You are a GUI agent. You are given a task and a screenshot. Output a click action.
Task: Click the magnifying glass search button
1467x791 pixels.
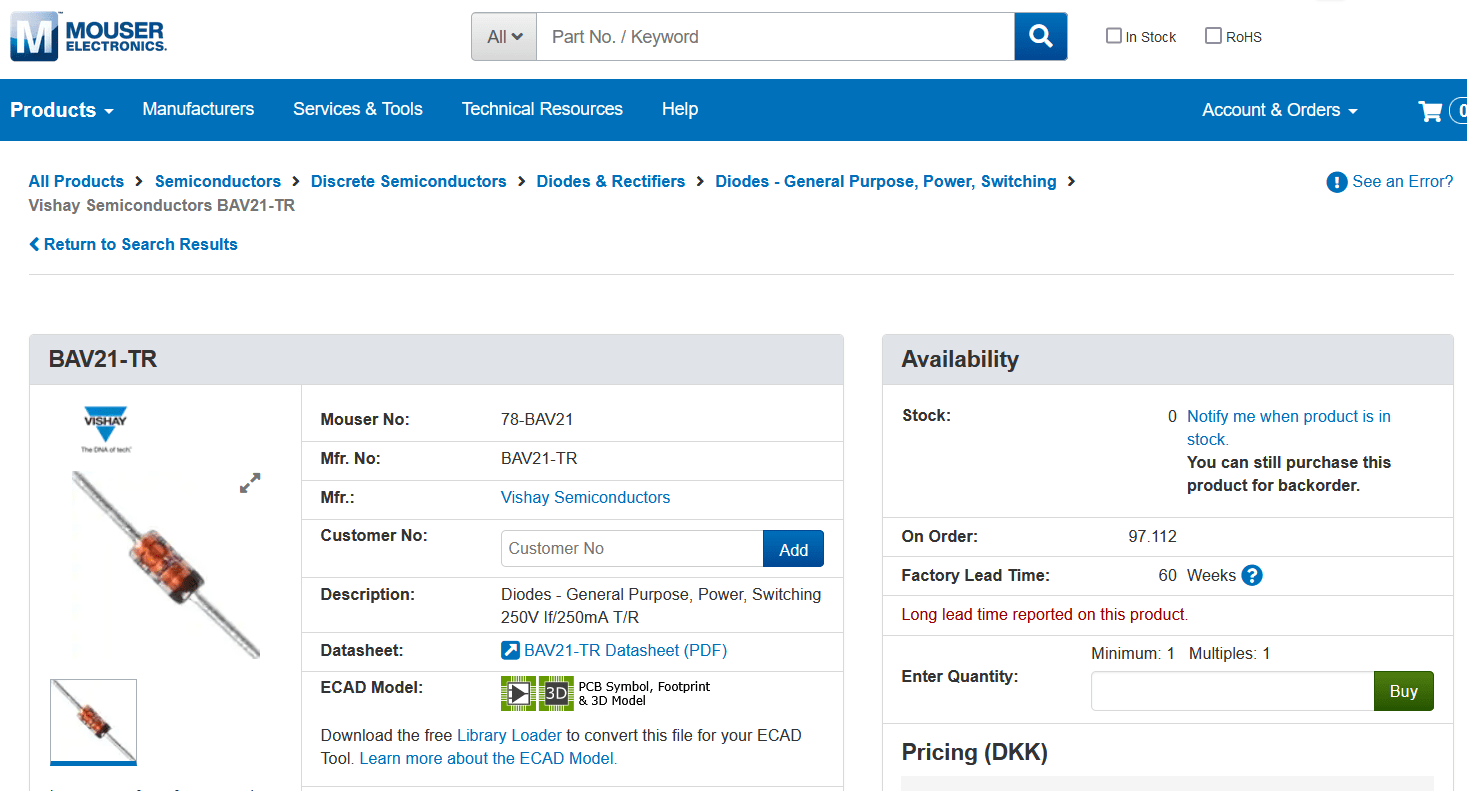[1040, 37]
